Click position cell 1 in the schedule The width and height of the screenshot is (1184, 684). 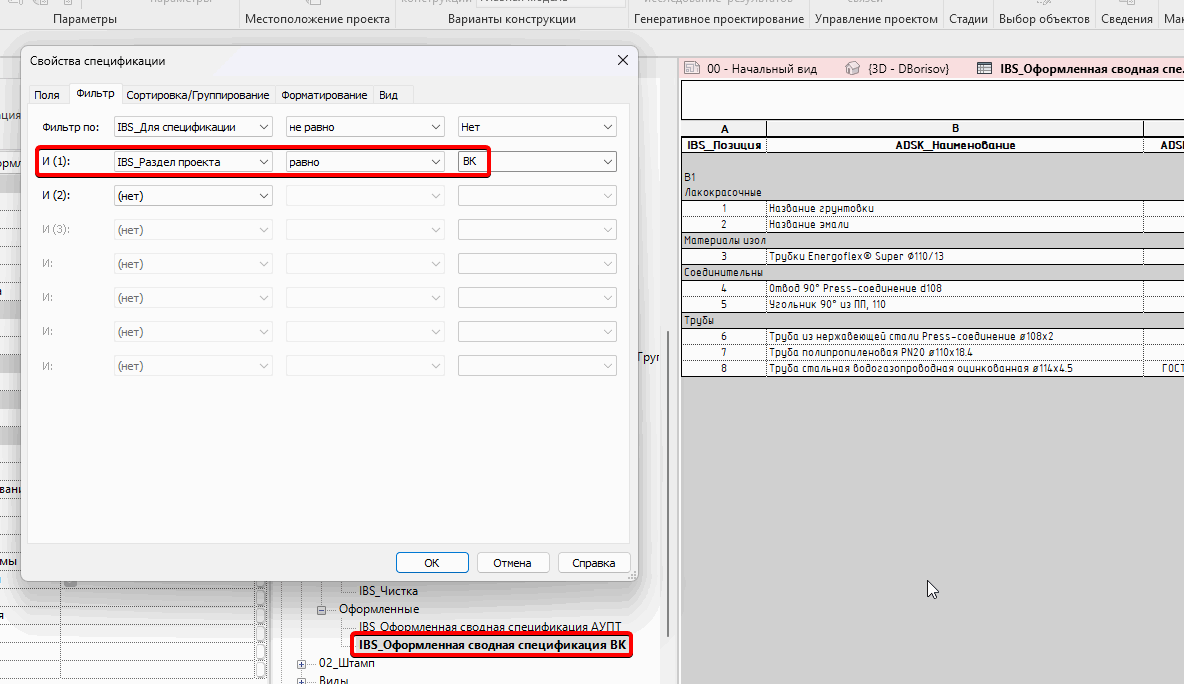[724, 208]
